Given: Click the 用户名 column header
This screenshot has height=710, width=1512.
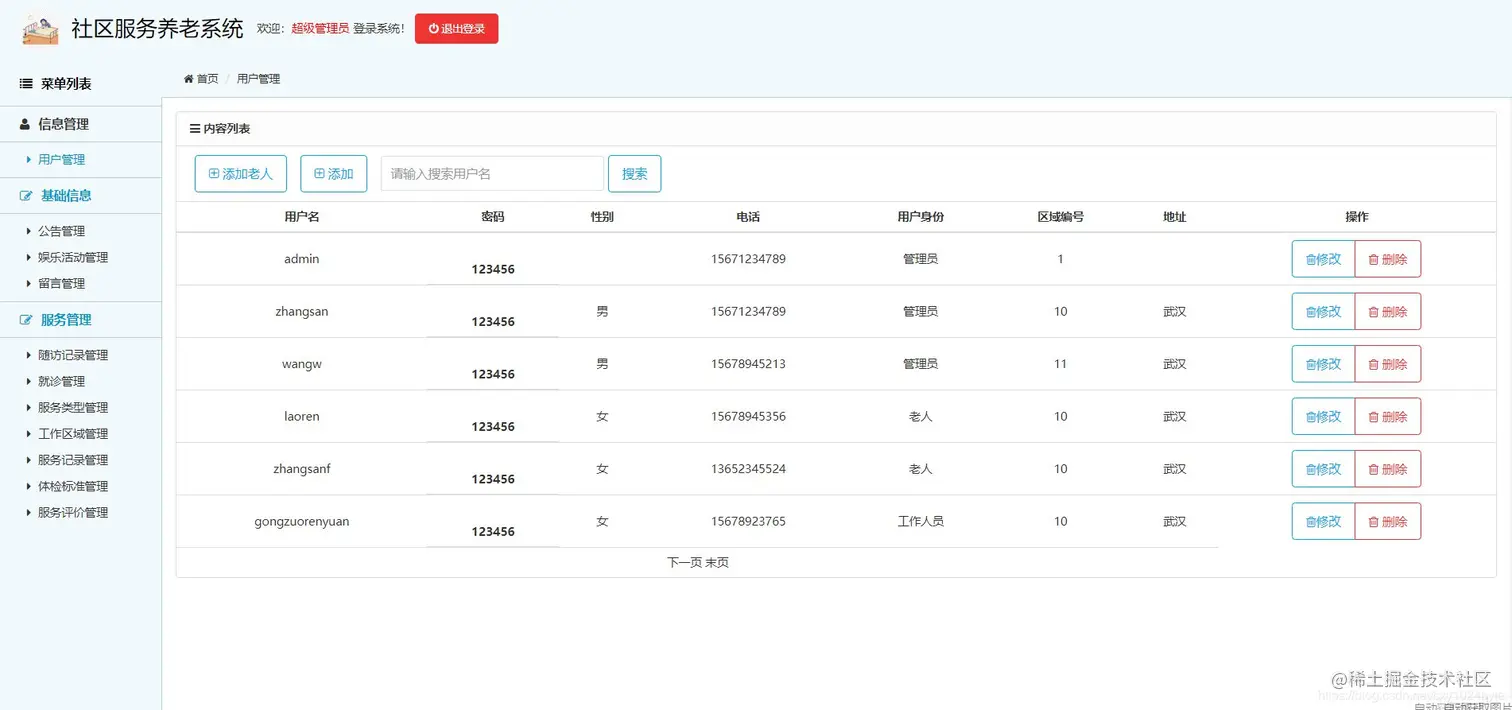Looking at the screenshot, I should click(x=301, y=216).
